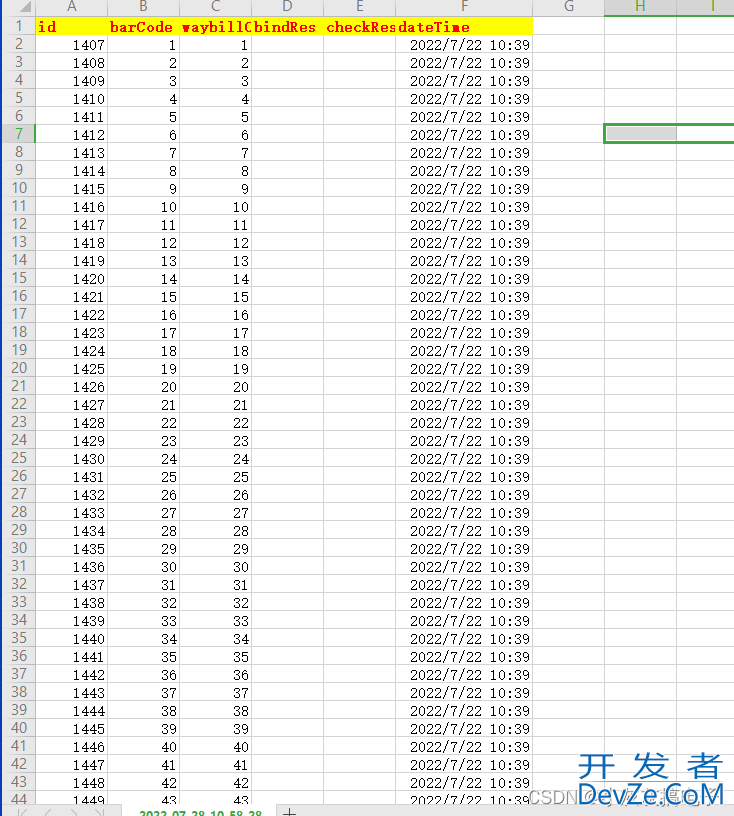Screen dimensions: 734x816
Task: Select the dateTime cell in row 9
Action: point(464,171)
